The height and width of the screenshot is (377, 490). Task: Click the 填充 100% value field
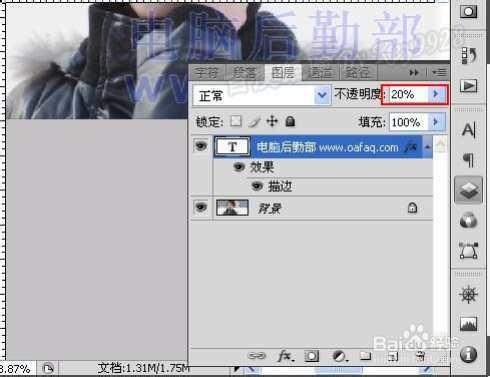(x=408, y=122)
